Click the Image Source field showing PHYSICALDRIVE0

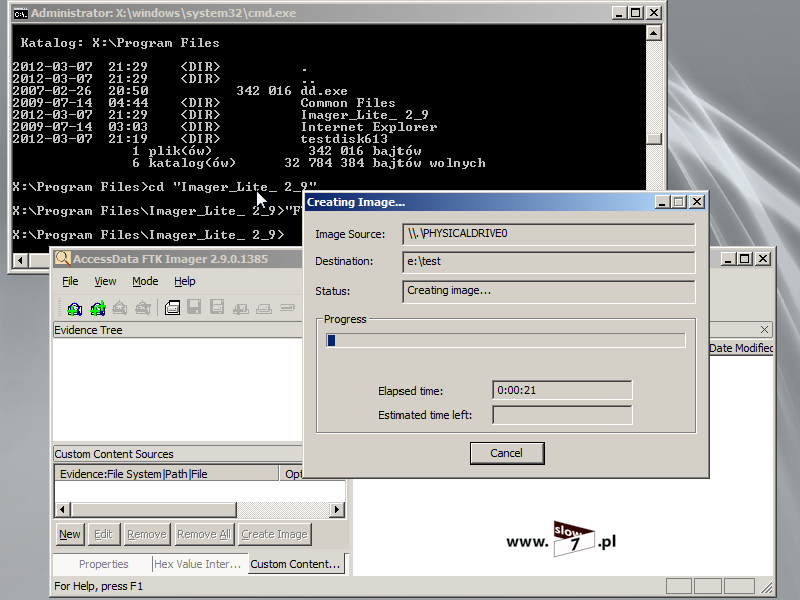pos(548,234)
